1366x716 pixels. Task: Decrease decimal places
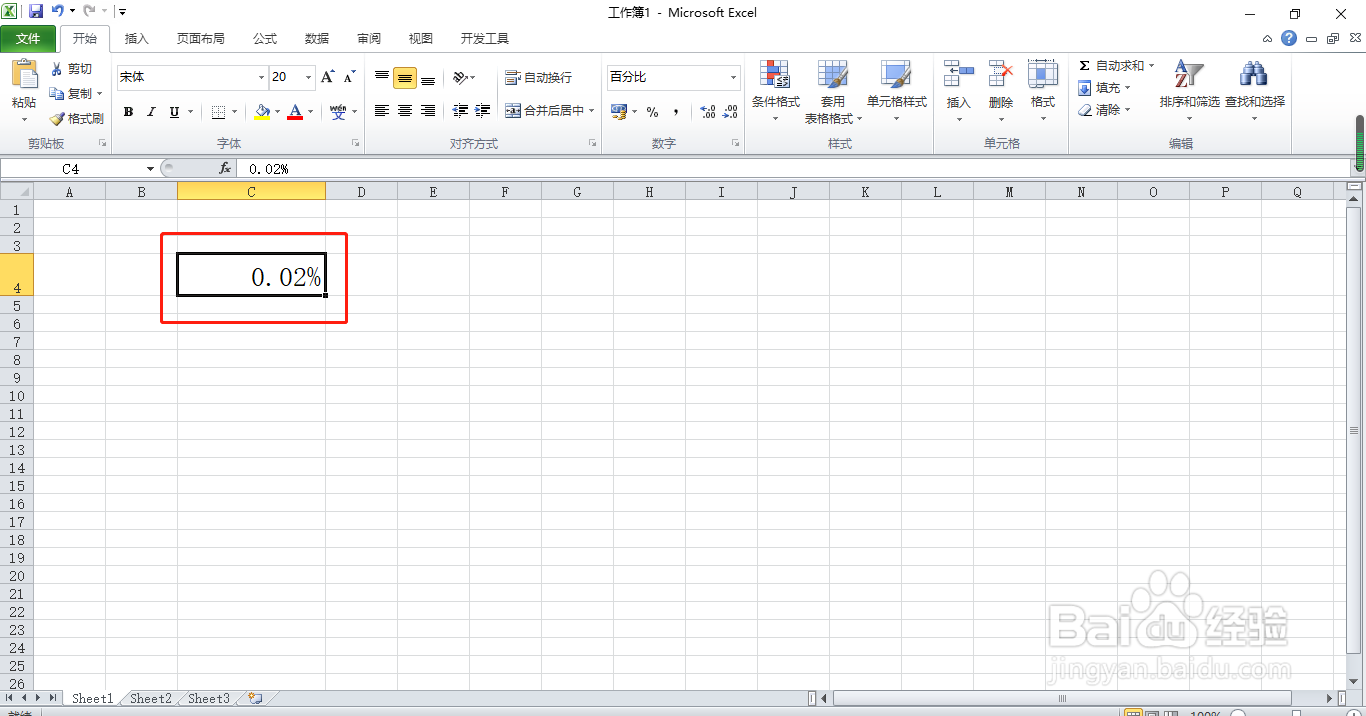pyautogui.click(x=731, y=112)
